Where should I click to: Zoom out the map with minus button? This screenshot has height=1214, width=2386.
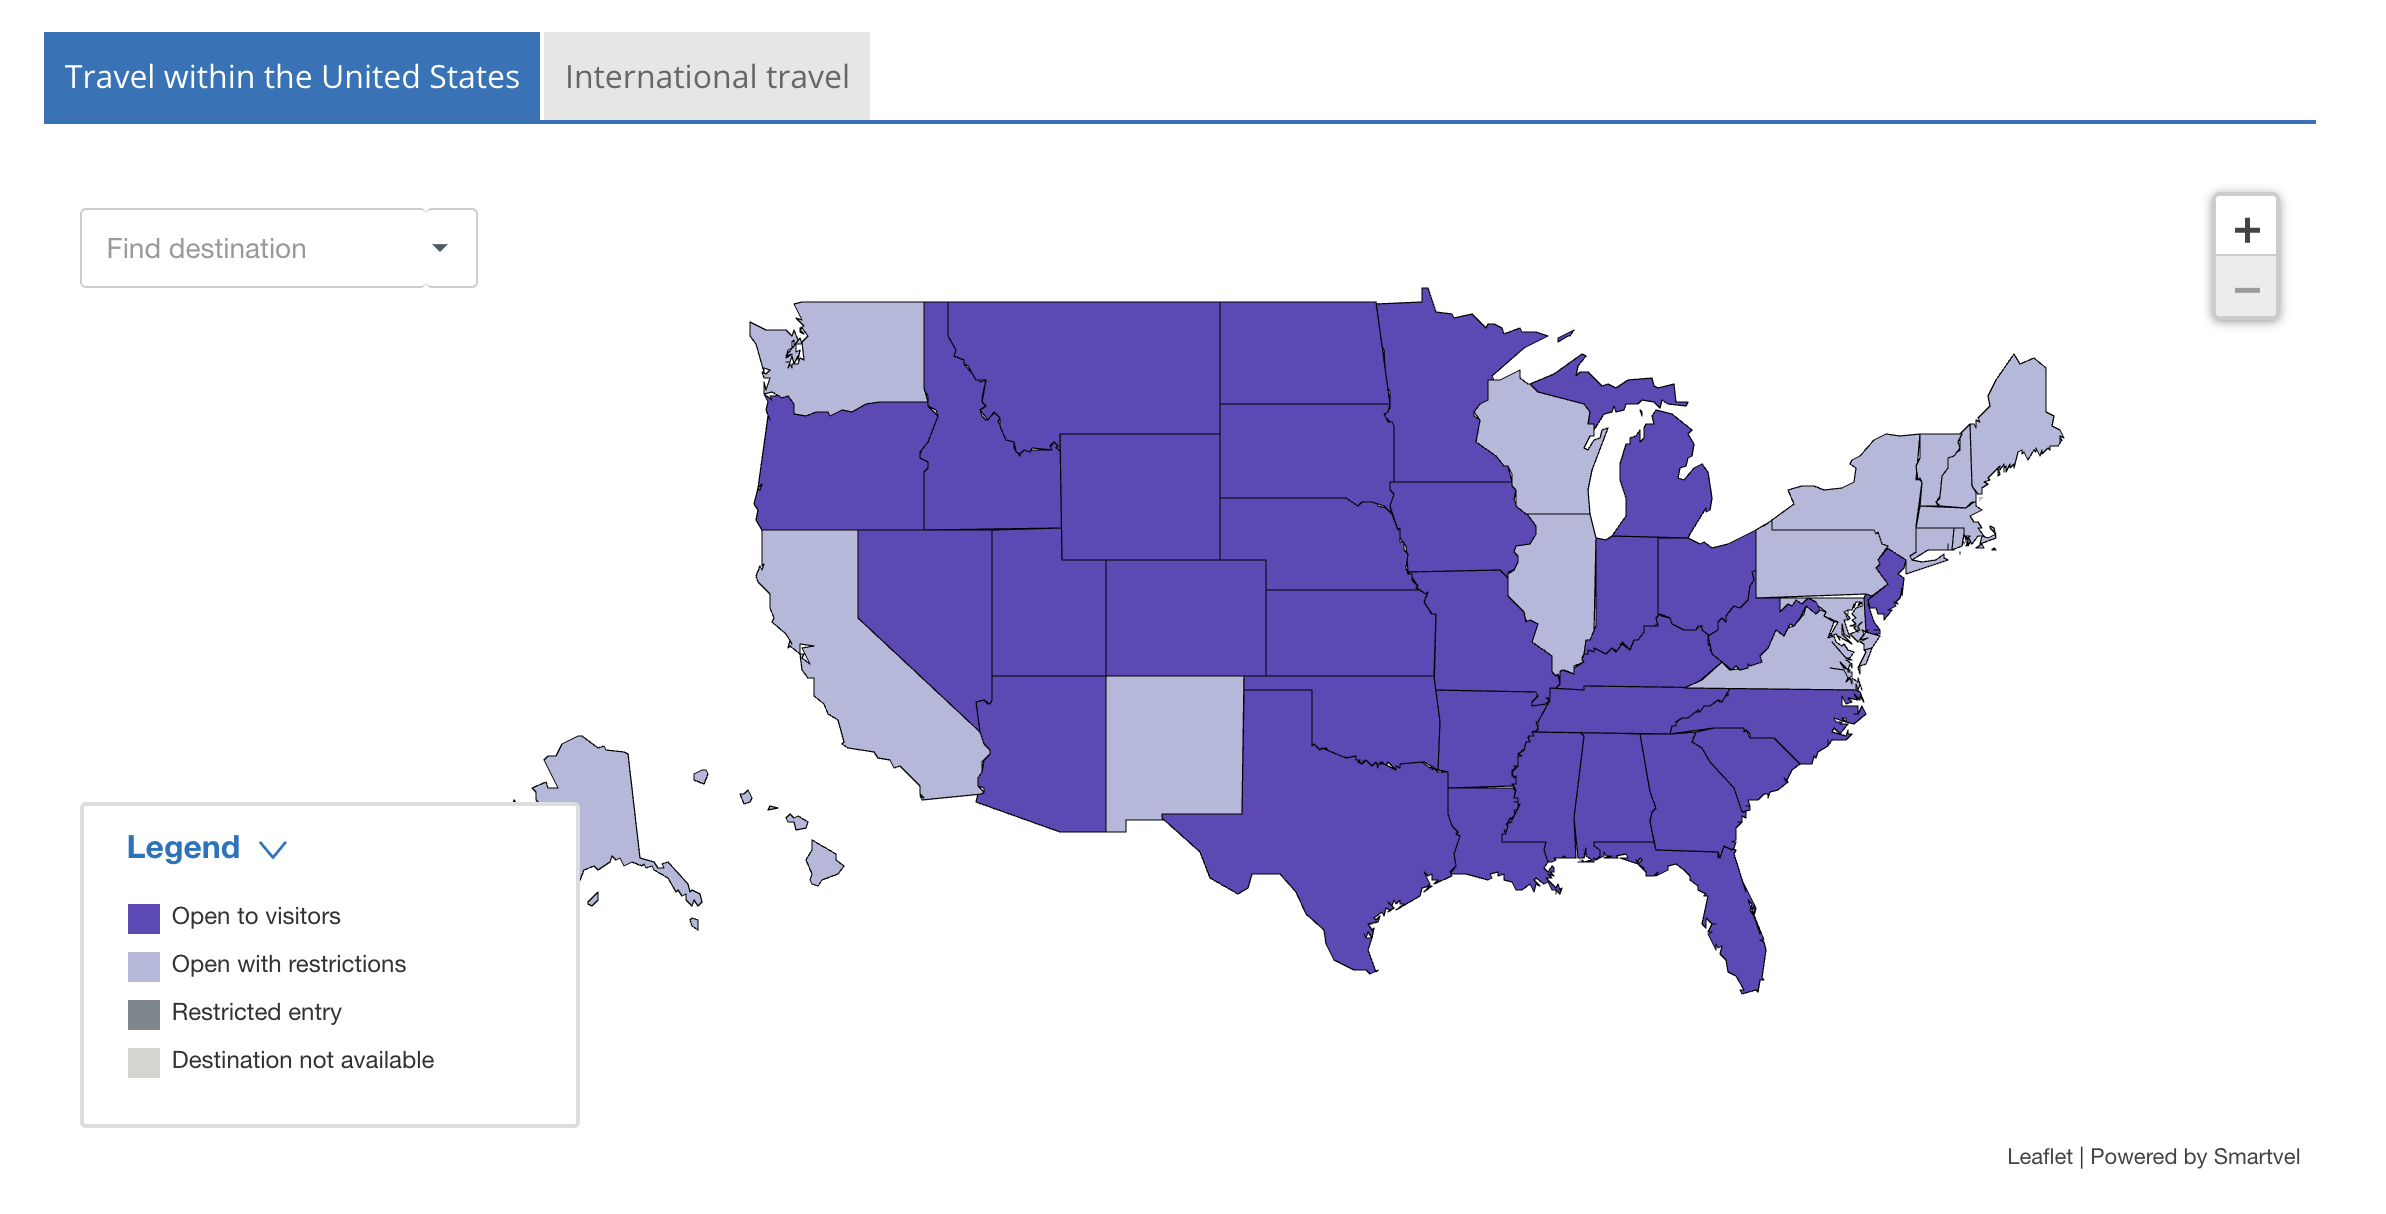(x=2246, y=289)
